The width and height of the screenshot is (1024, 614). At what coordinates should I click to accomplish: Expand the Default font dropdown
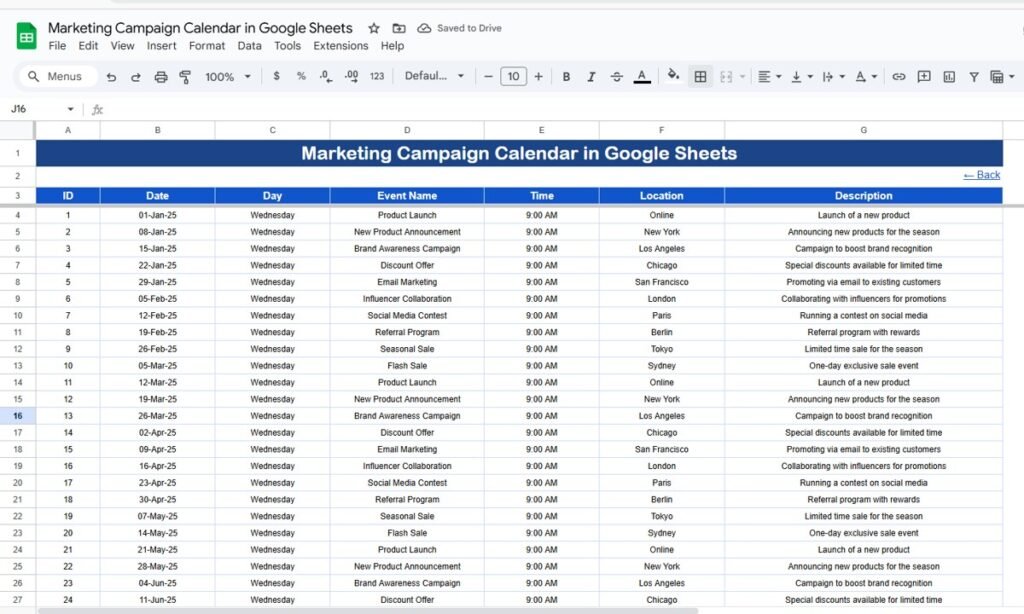tap(434, 77)
